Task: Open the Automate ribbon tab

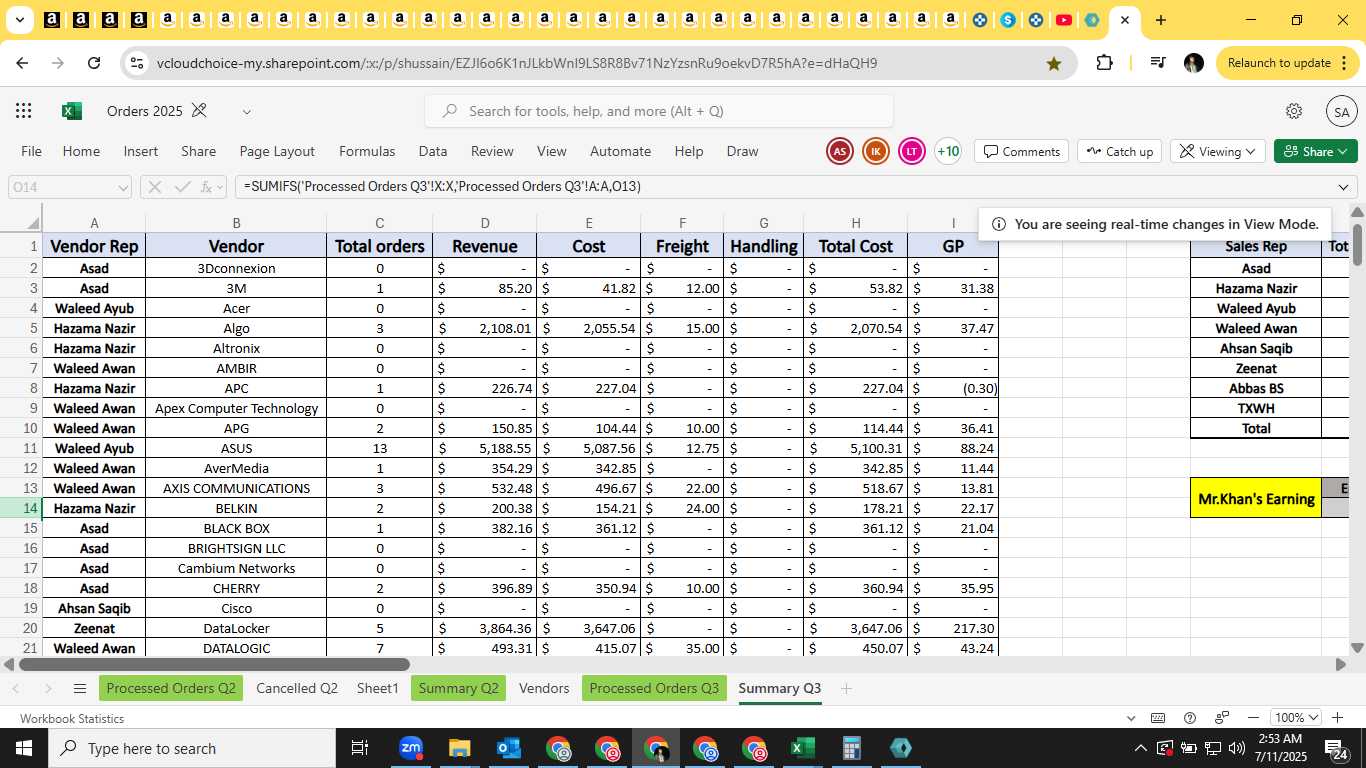Action: tap(620, 151)
